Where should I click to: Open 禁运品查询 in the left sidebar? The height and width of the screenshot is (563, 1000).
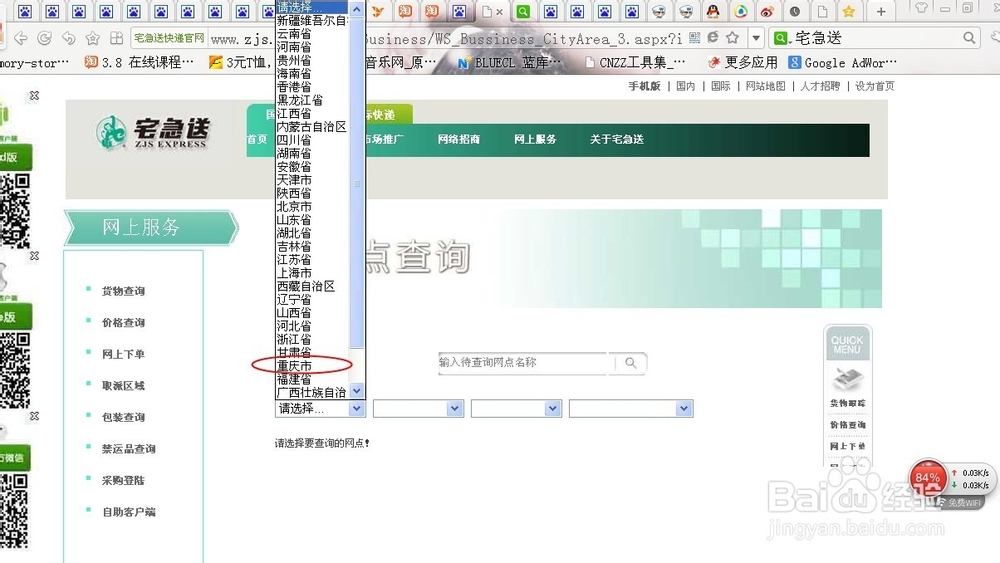tap(128, 449)
